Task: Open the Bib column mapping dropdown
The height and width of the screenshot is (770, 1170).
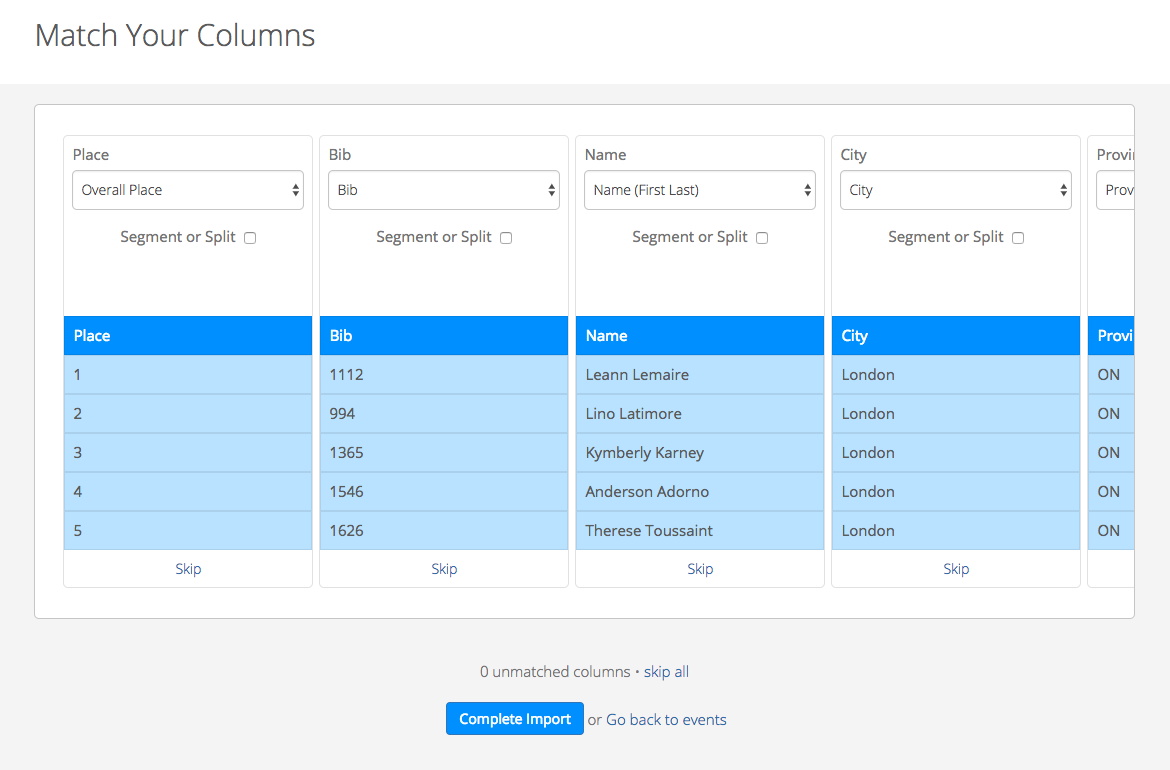Action: click(444, 190)
